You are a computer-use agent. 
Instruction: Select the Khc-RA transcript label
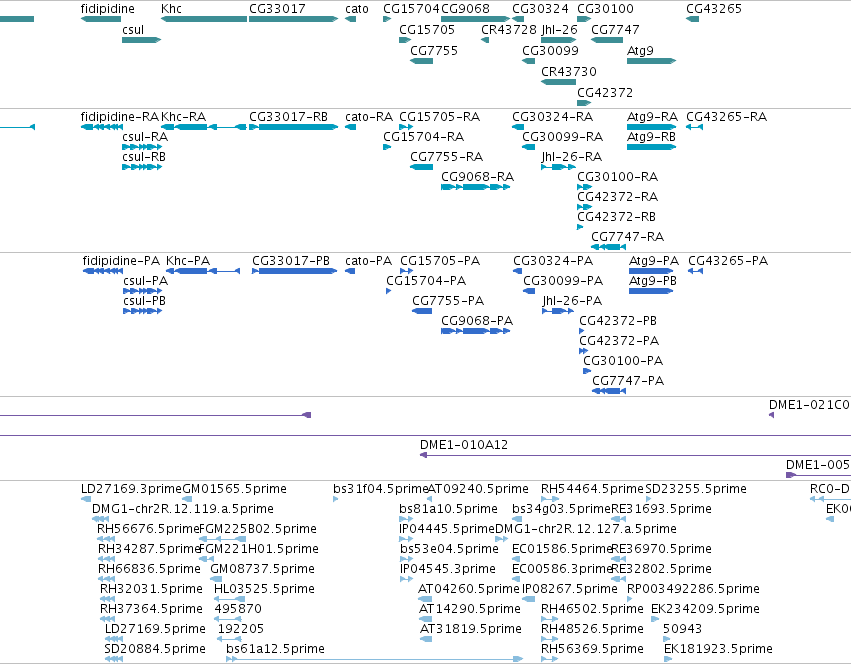click(x=183, y=117)
